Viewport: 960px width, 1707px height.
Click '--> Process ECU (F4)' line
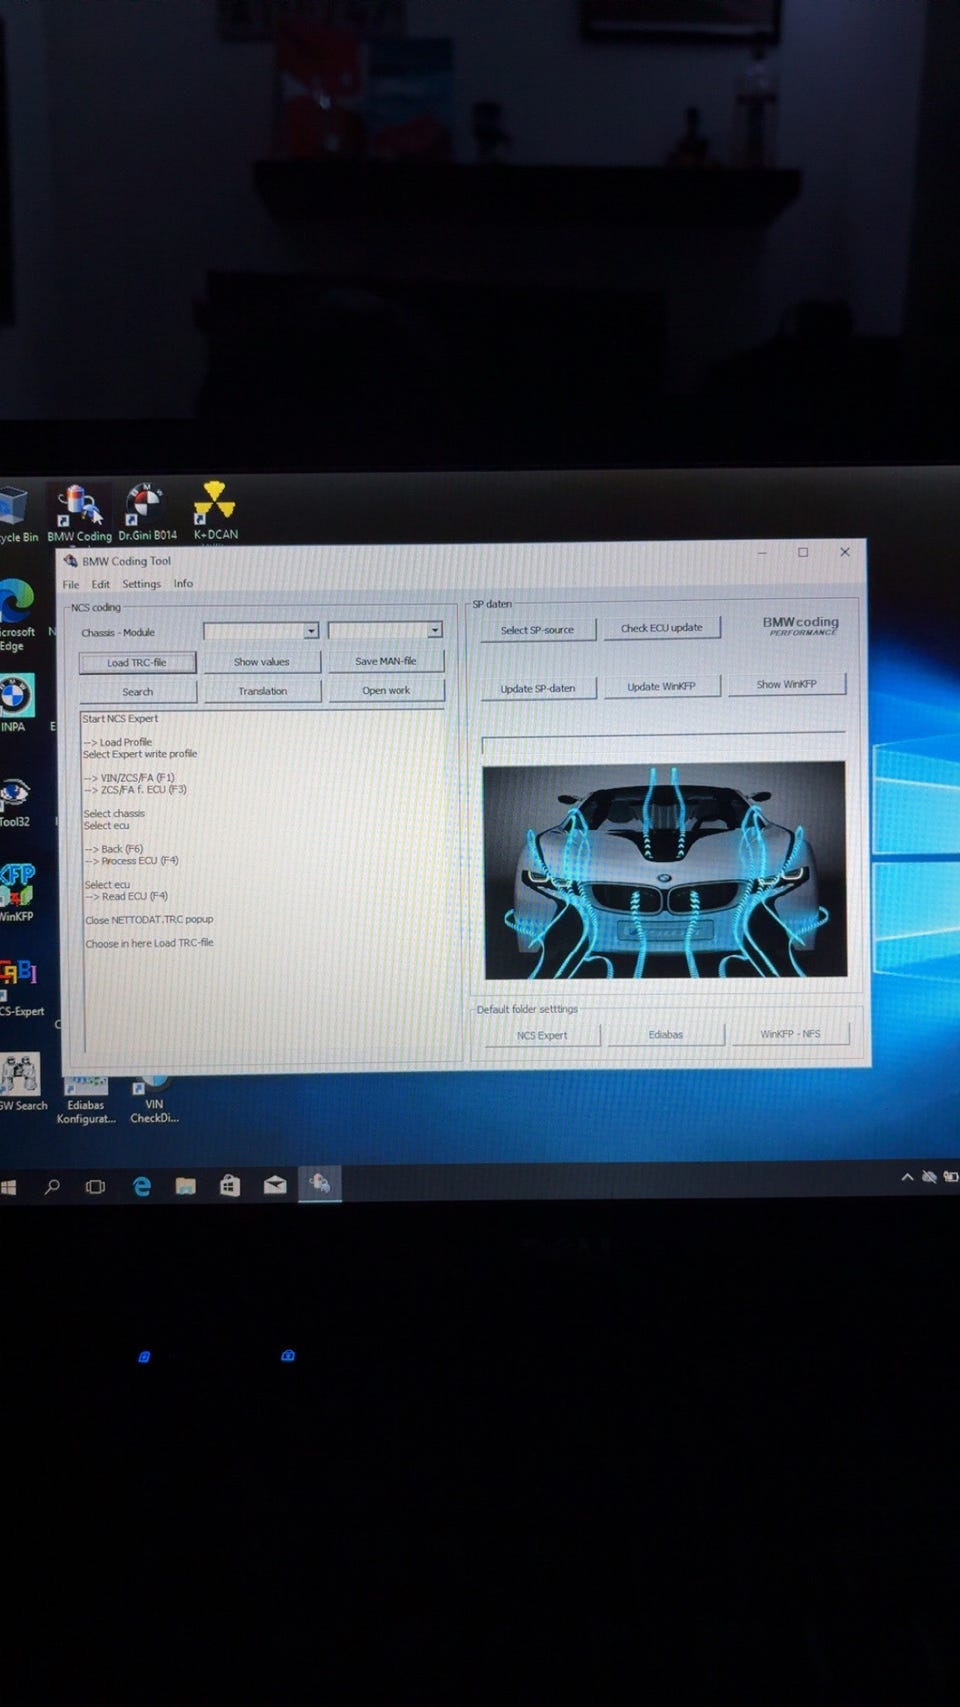[131, 861]
